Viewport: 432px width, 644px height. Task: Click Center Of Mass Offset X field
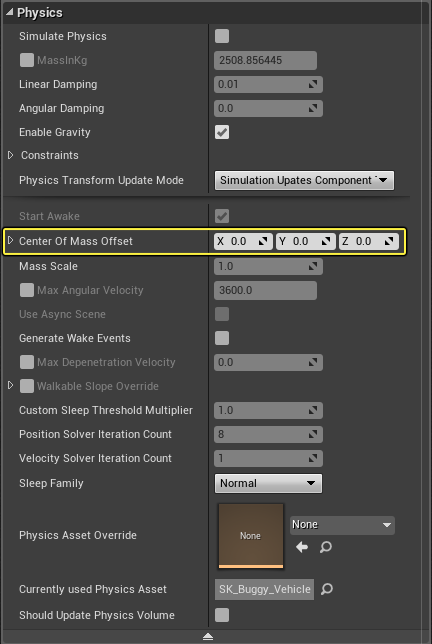pos(243,242)
